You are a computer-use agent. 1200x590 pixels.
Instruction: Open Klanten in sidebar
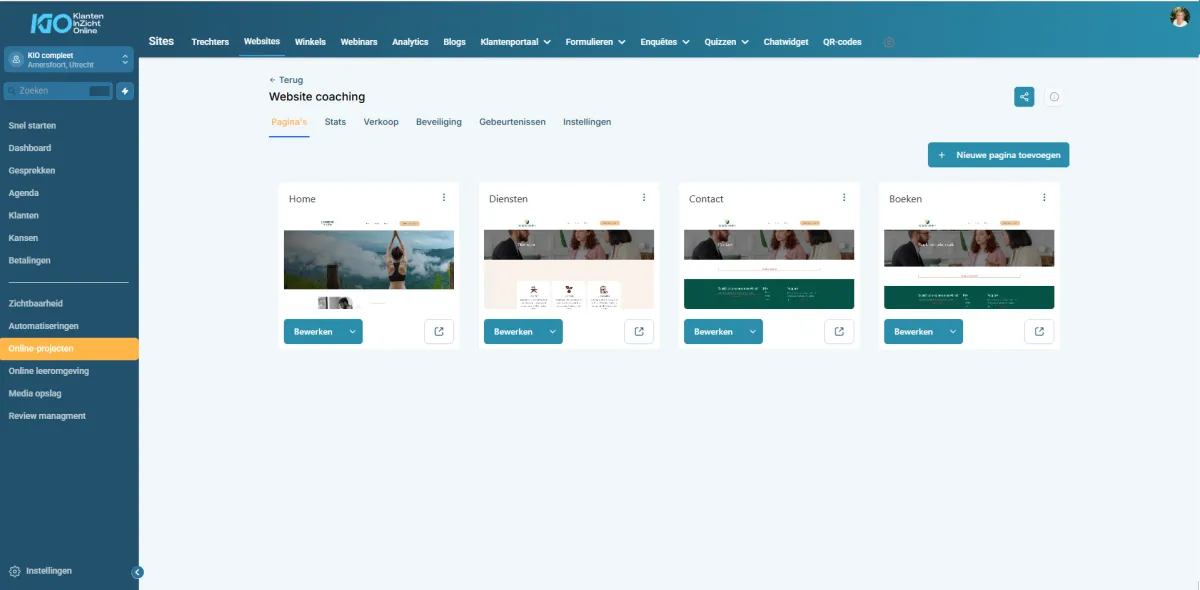point(24,216)
